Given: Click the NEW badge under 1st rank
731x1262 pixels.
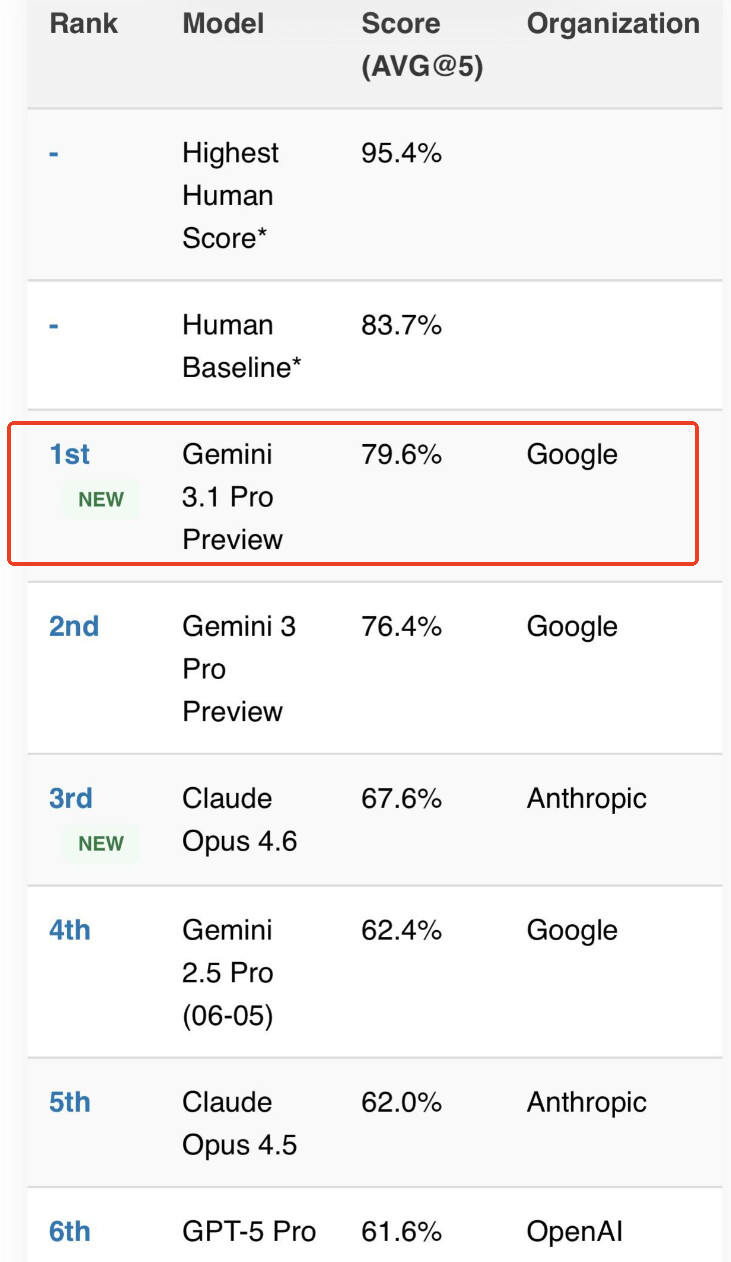Looking at the screenshot, I should (101, 499).
